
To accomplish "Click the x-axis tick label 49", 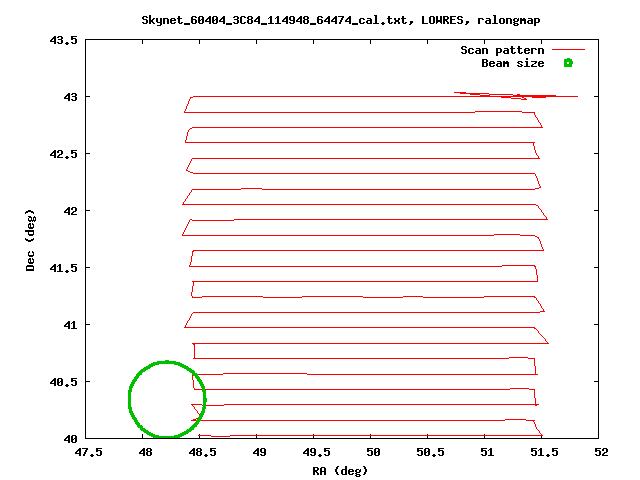I will pyautogui.click(x=260, y=452).
